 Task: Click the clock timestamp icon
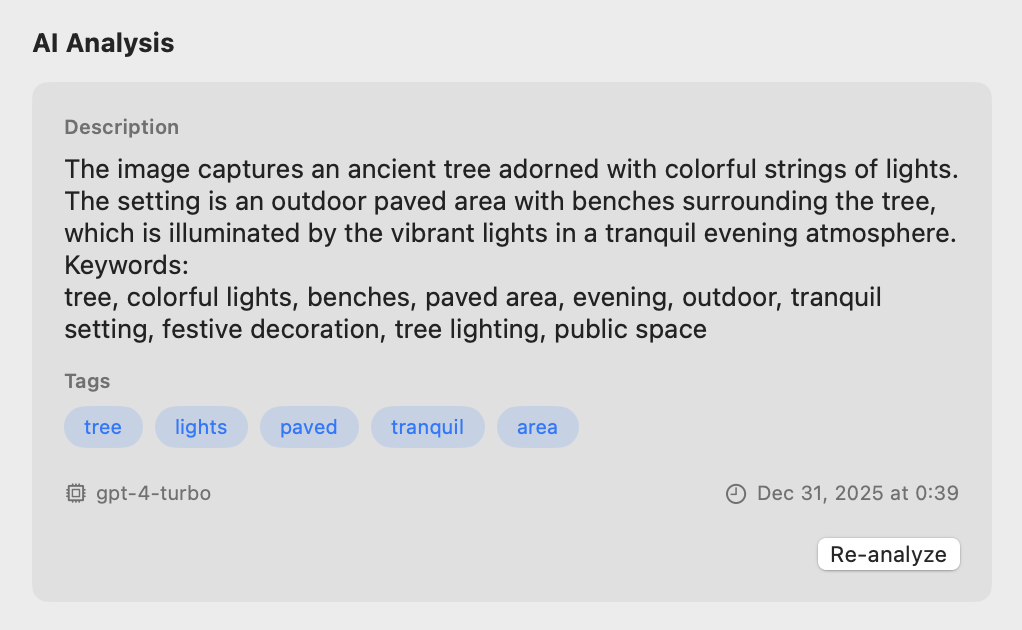(736, 493)
